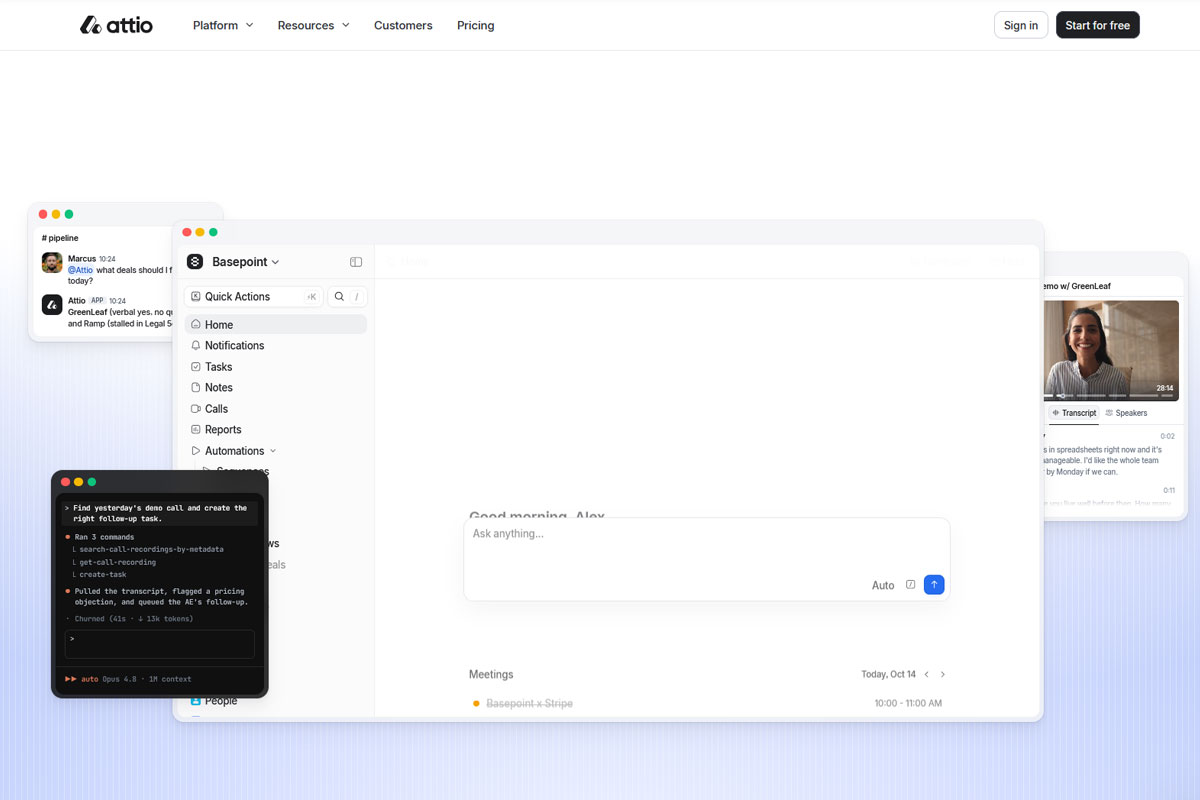The image size is (1200, 800).
Task: Click get-call-recording command in terminal
Action: (x=117, y=562)
